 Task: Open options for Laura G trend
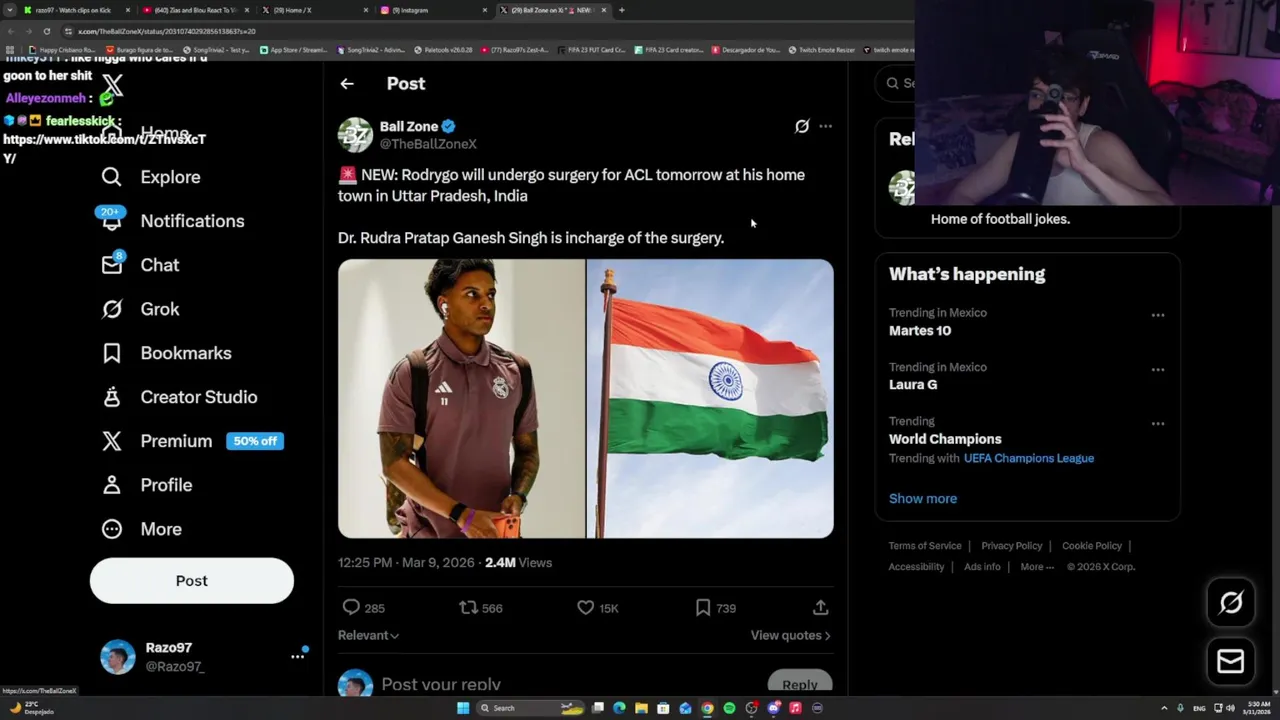pyautogui.click(x=1158, y=369)
